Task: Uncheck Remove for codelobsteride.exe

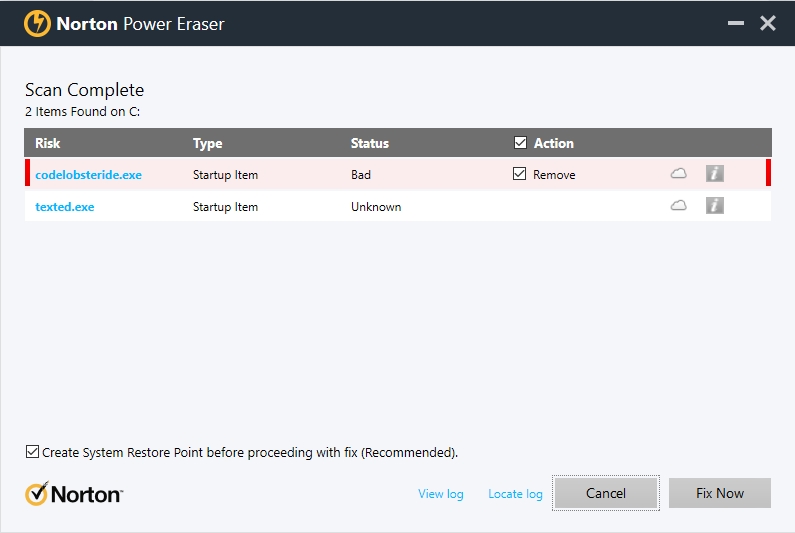Action: click(x=519, y=174)
